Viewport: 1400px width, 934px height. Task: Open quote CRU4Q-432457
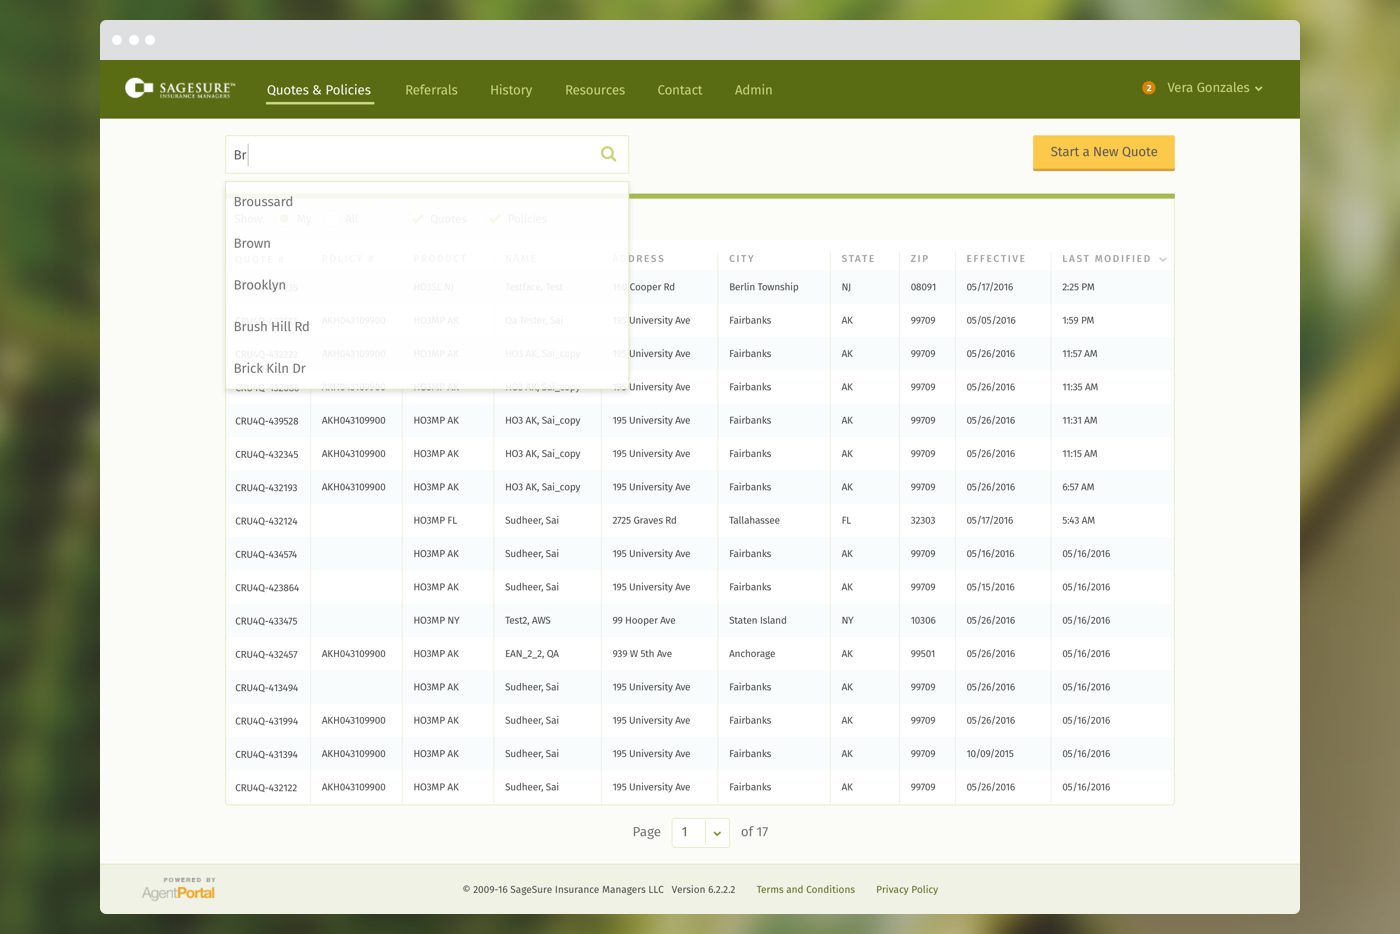[266, 654]
